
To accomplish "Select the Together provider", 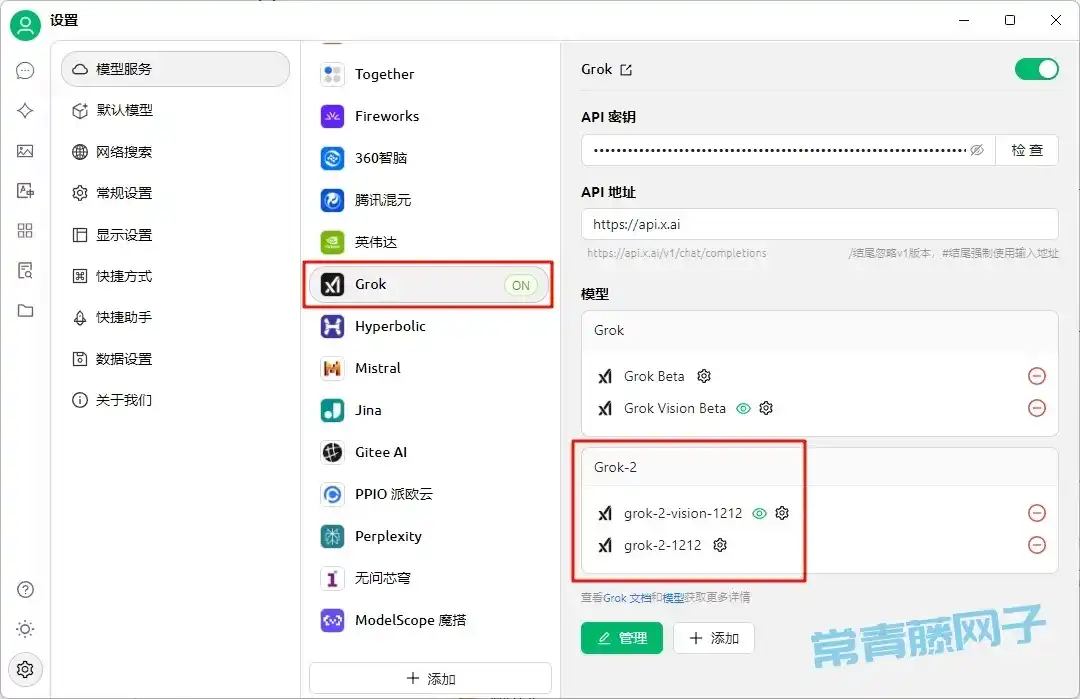I will click(430, 74).
